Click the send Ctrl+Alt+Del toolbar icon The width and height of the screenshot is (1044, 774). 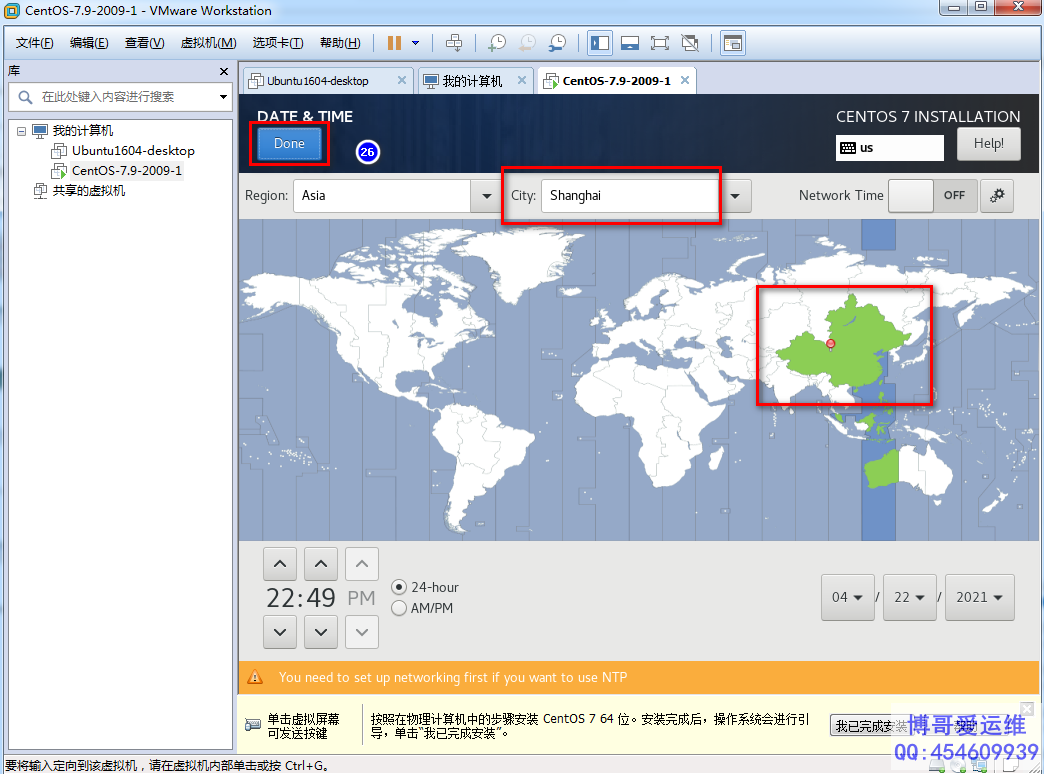coord(454,43)
